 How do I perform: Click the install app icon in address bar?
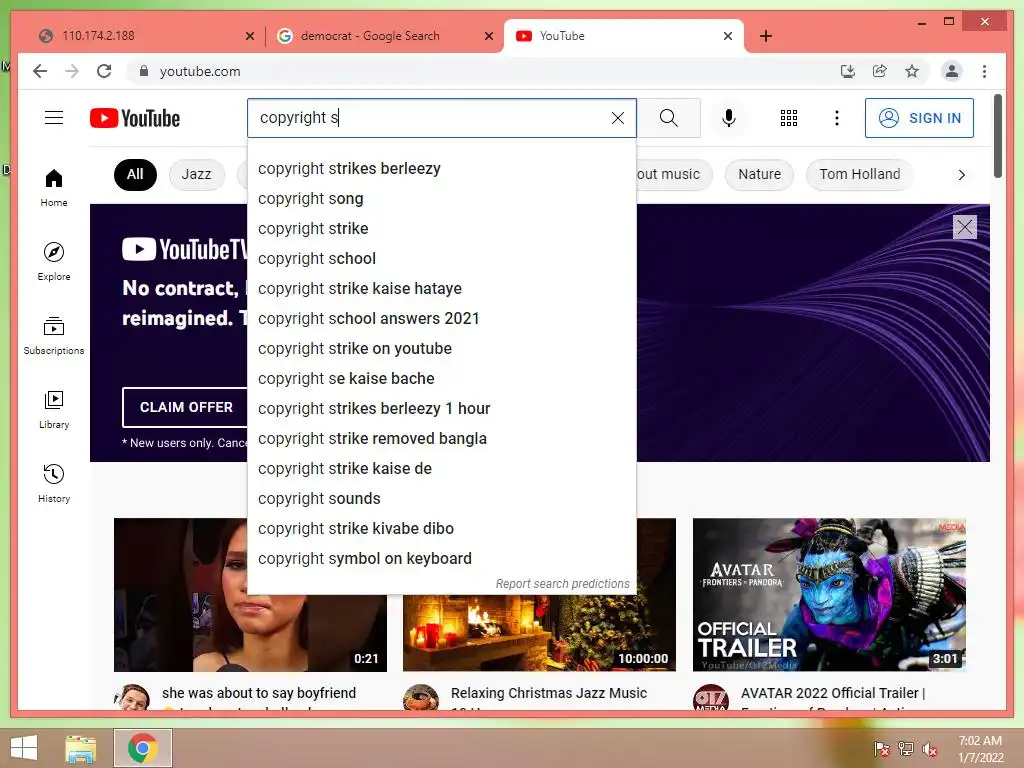coord(848,71)
